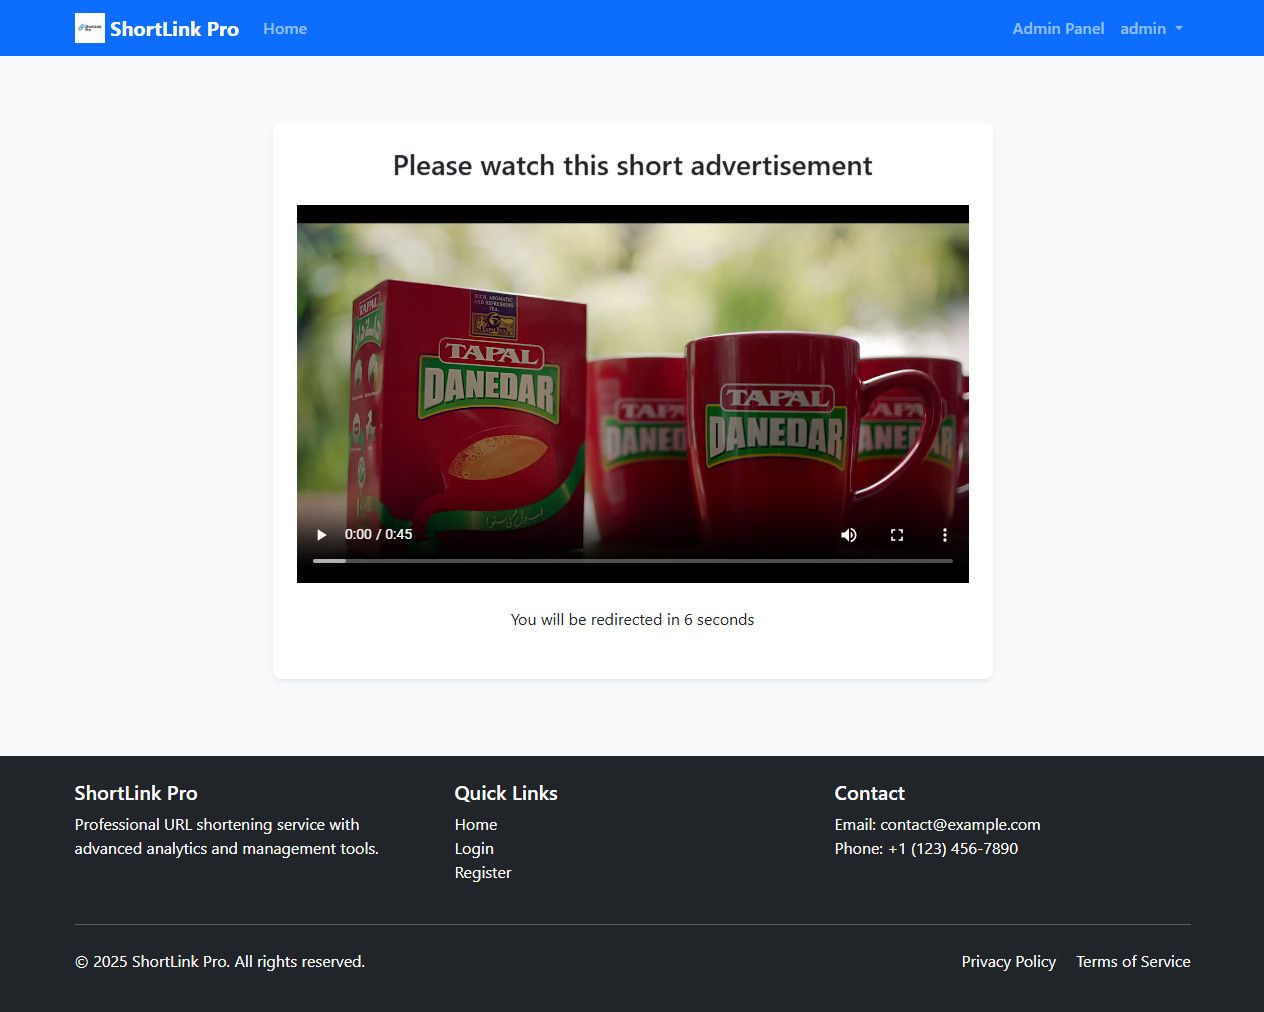
Task: Play the advertisement video
Action: 321,535
